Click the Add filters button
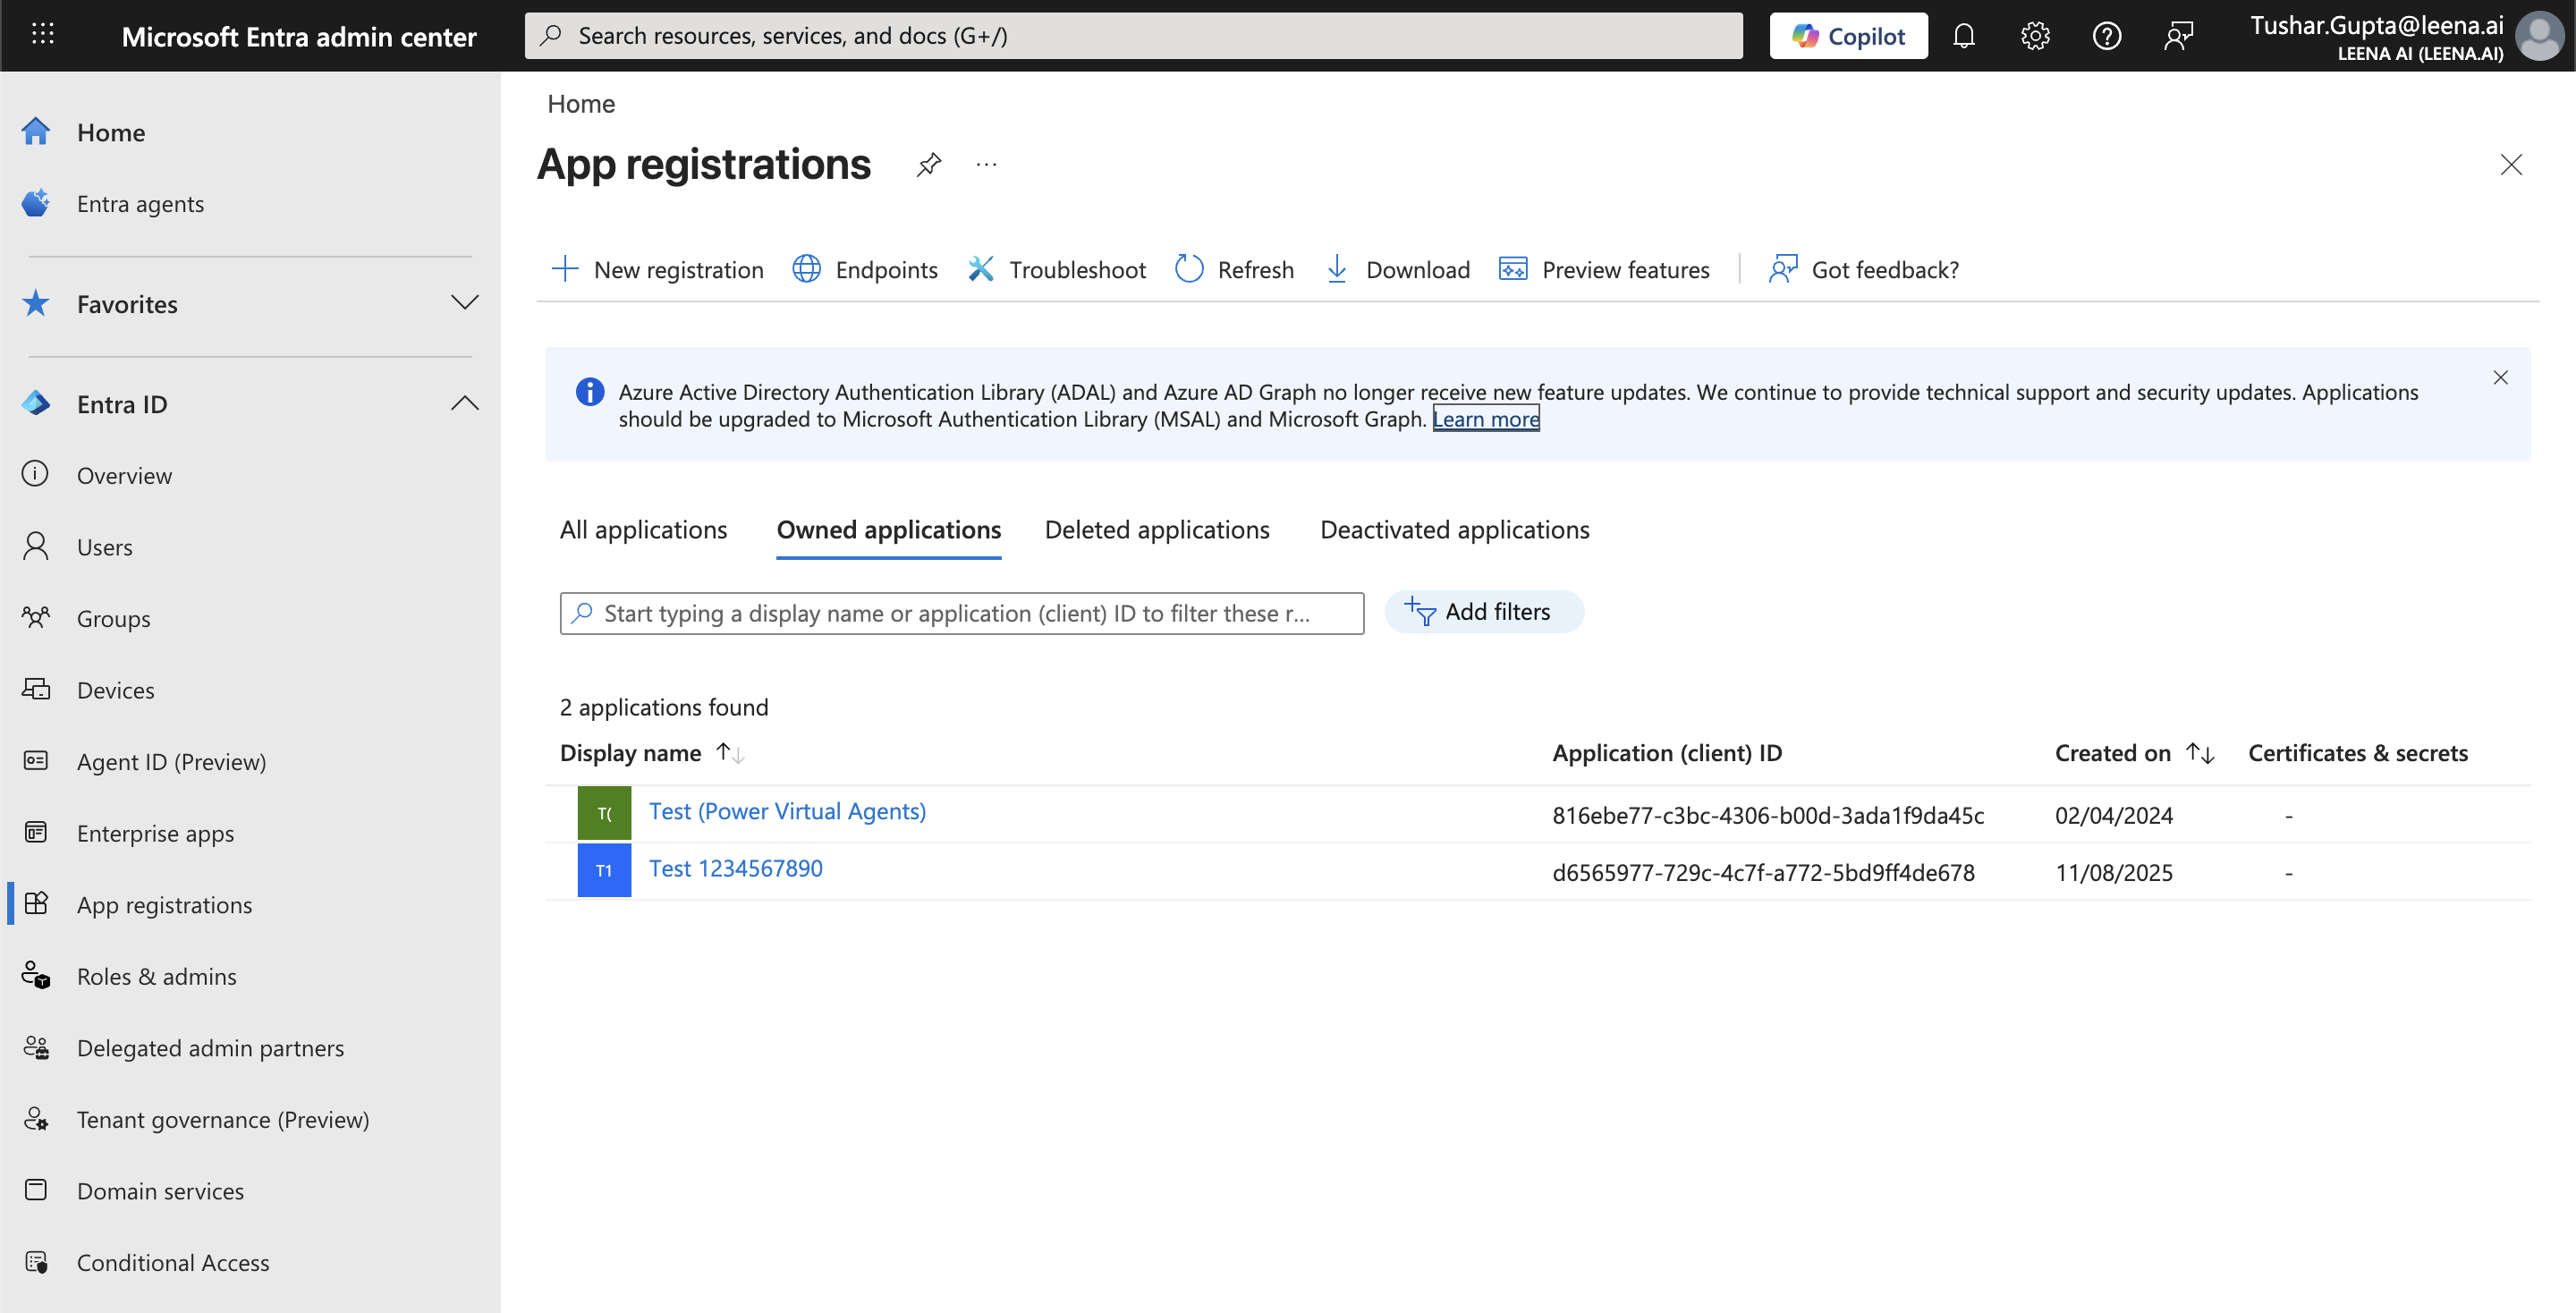Image resolution: width=2576 pixels, height=1313 pixels. pyautogui.click(x=1483, y=611)
